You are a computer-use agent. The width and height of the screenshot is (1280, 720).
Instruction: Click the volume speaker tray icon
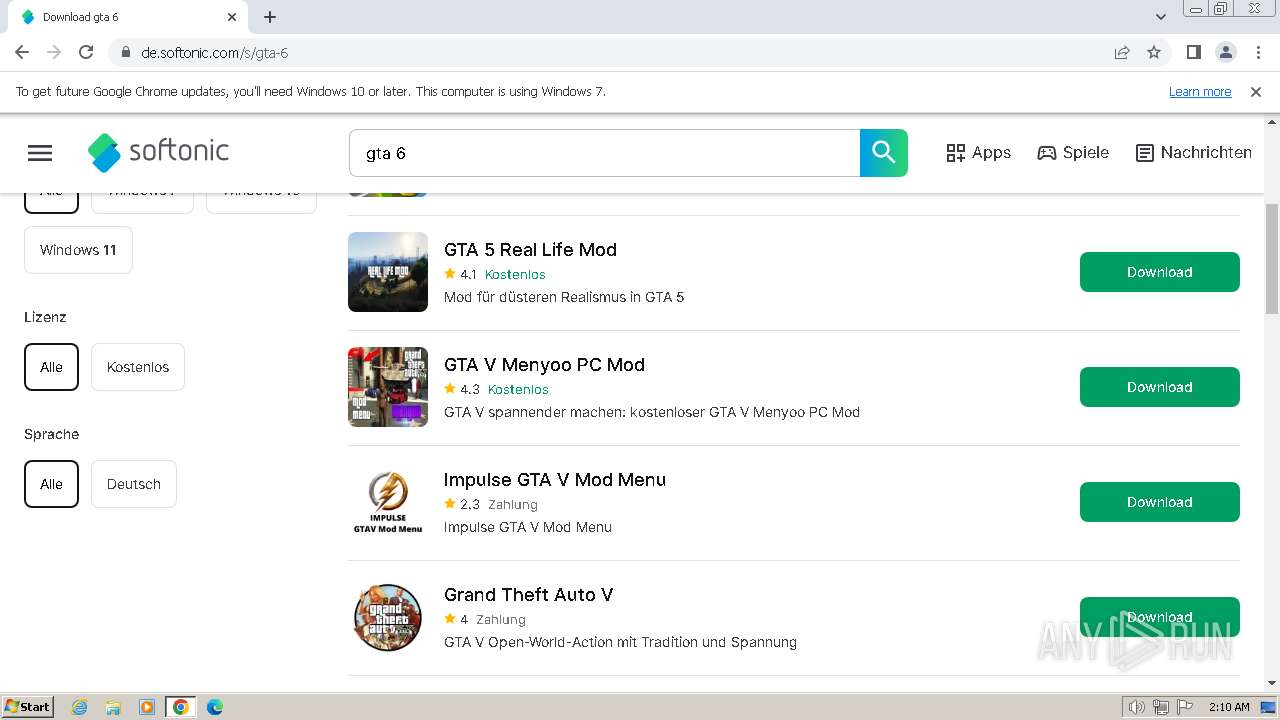pyautogui.click(x=1136, y=707)
